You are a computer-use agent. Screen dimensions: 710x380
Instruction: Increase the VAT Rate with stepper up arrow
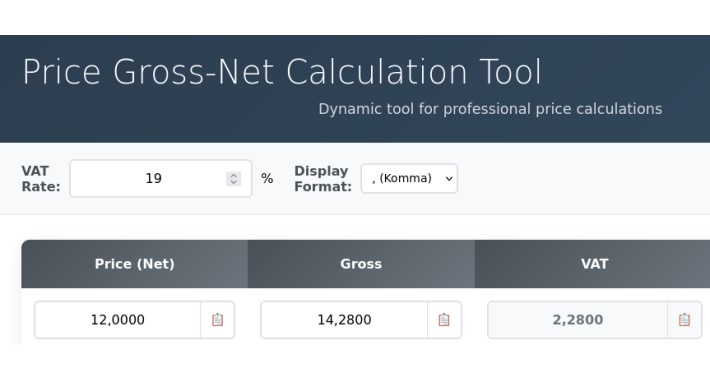click(x=233, y=175)
